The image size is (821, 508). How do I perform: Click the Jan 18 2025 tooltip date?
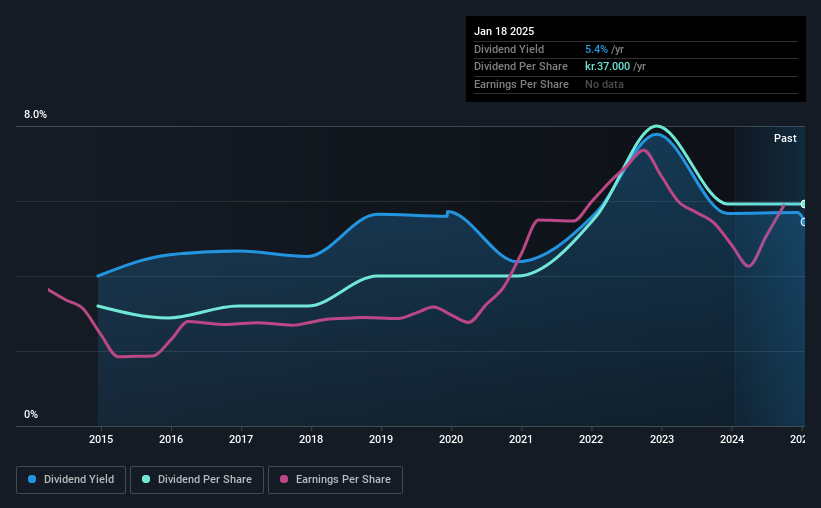(x=504, y=31)
